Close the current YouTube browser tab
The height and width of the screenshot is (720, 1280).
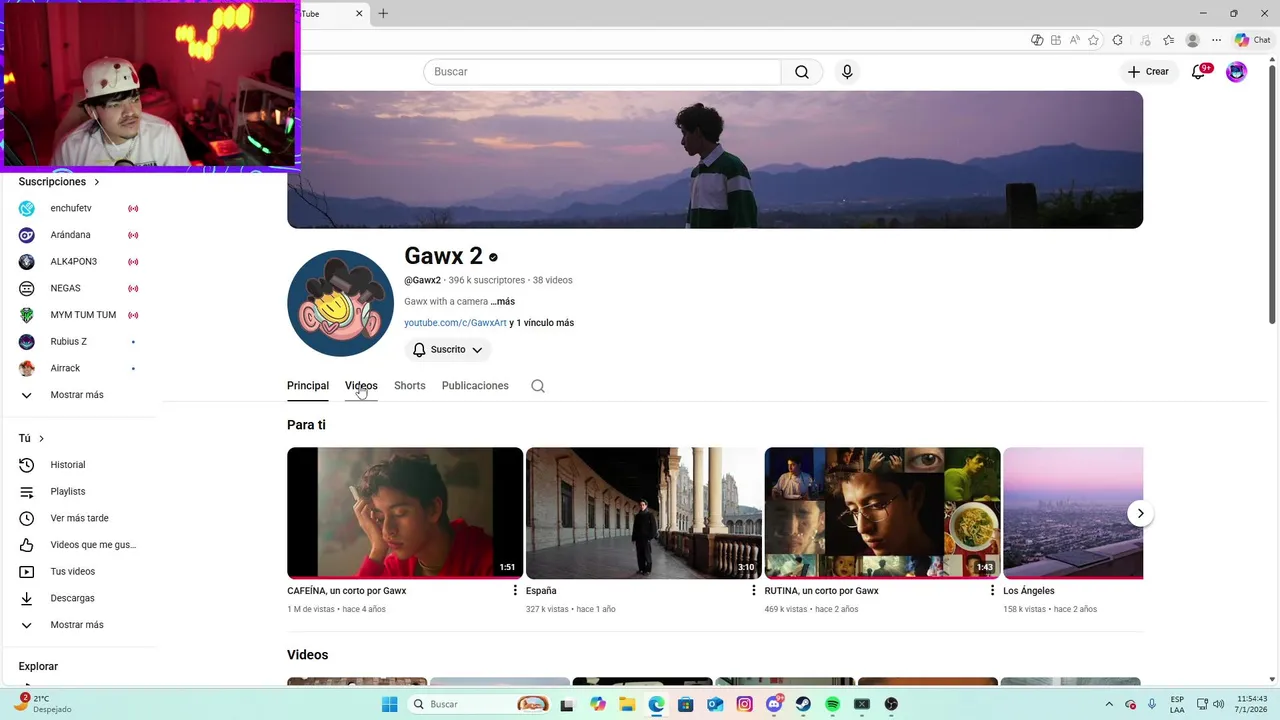point(359,13)
